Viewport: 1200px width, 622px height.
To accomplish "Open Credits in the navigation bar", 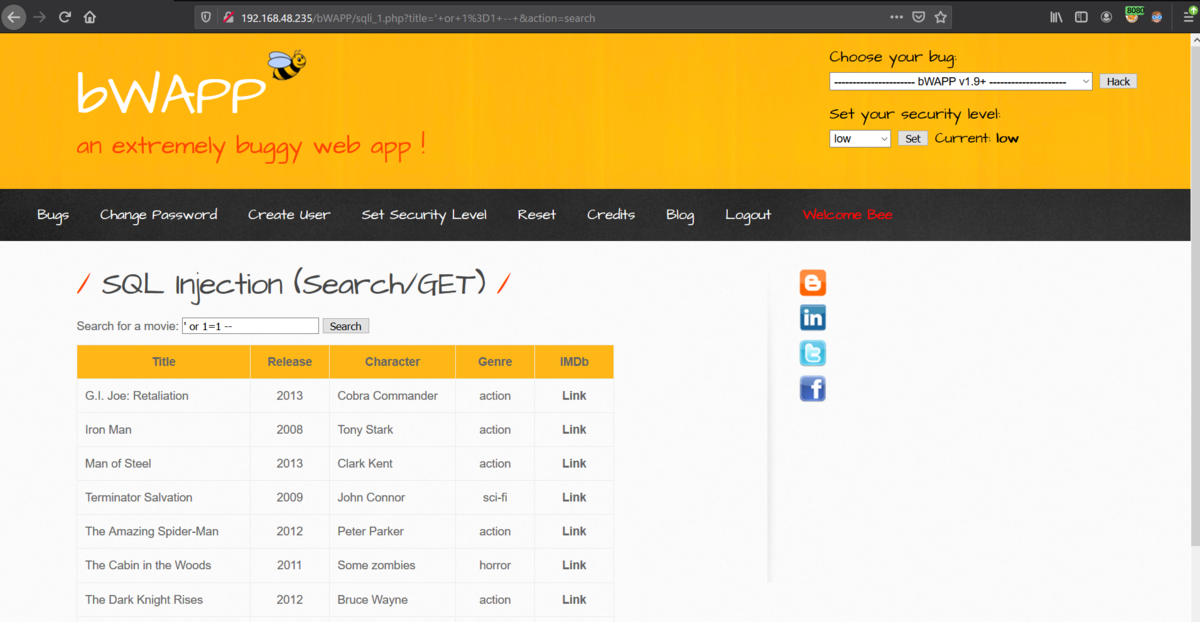I will click(611, 215).
